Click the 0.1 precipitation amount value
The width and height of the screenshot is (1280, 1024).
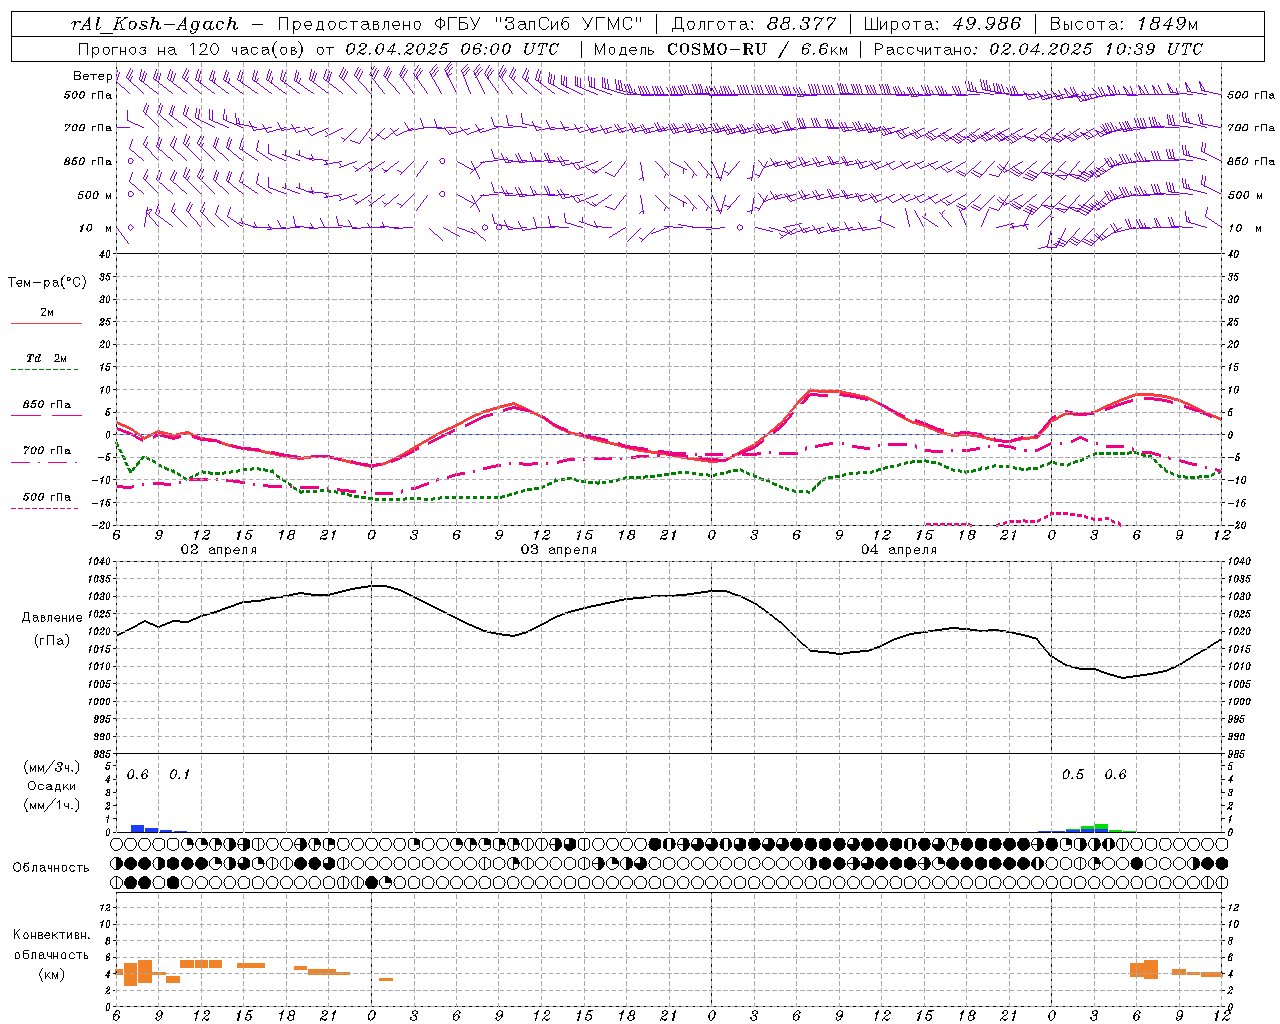click(179, 775)
